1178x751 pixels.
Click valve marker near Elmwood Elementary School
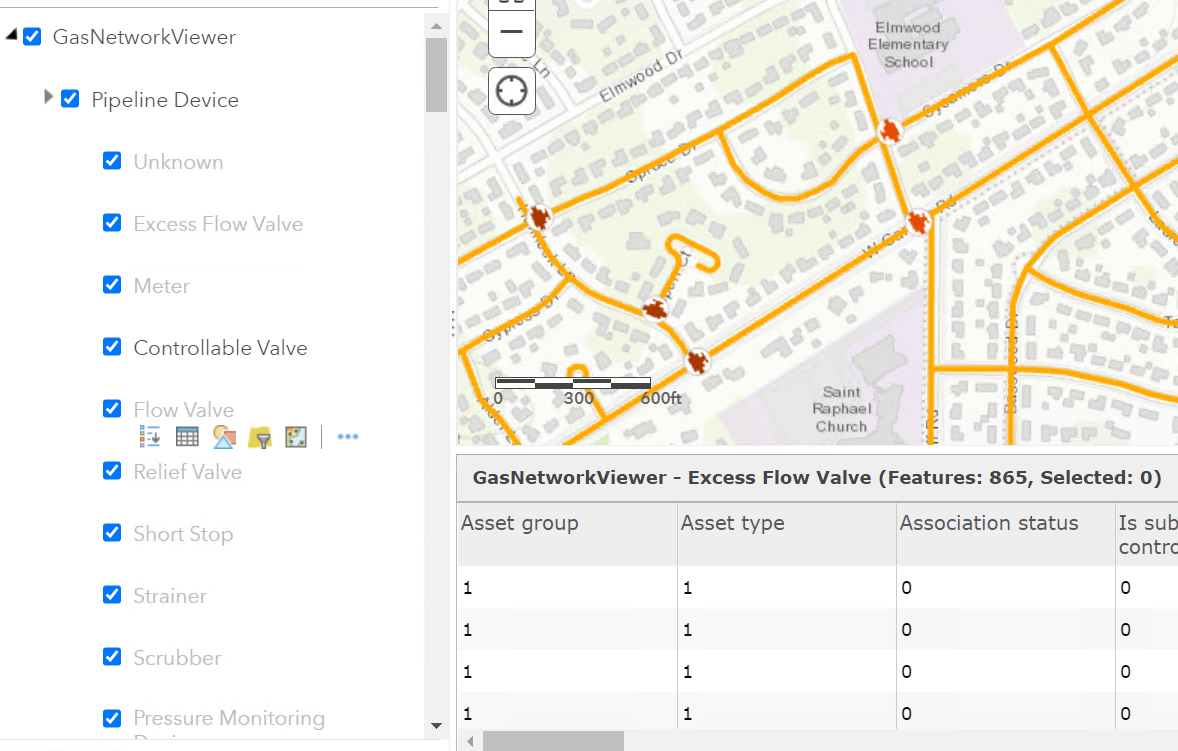[x=889, y=131]
